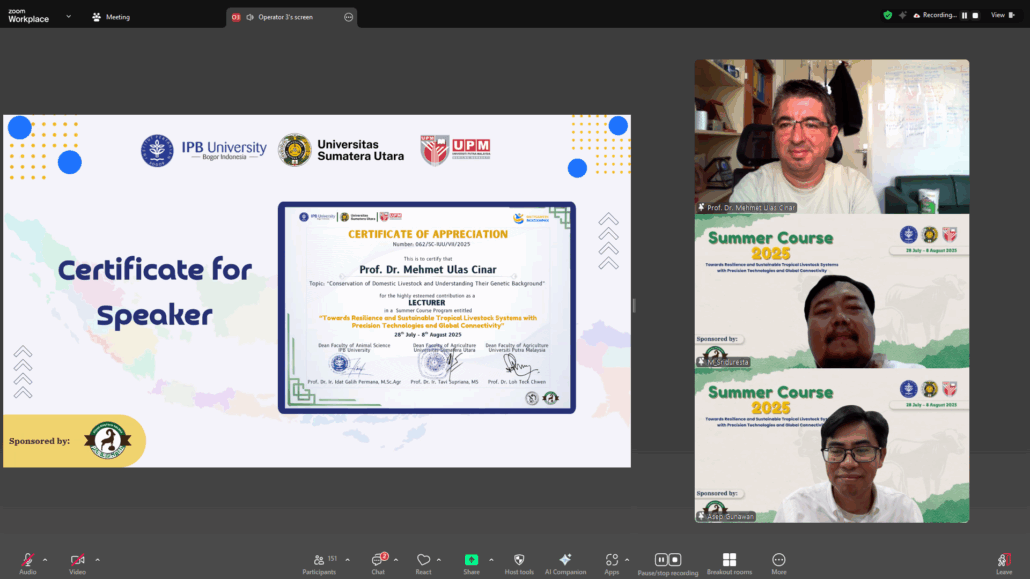Pause recording from the bottom toolbar
This screenshot has height=579, width=1030.
pos(661,560)
